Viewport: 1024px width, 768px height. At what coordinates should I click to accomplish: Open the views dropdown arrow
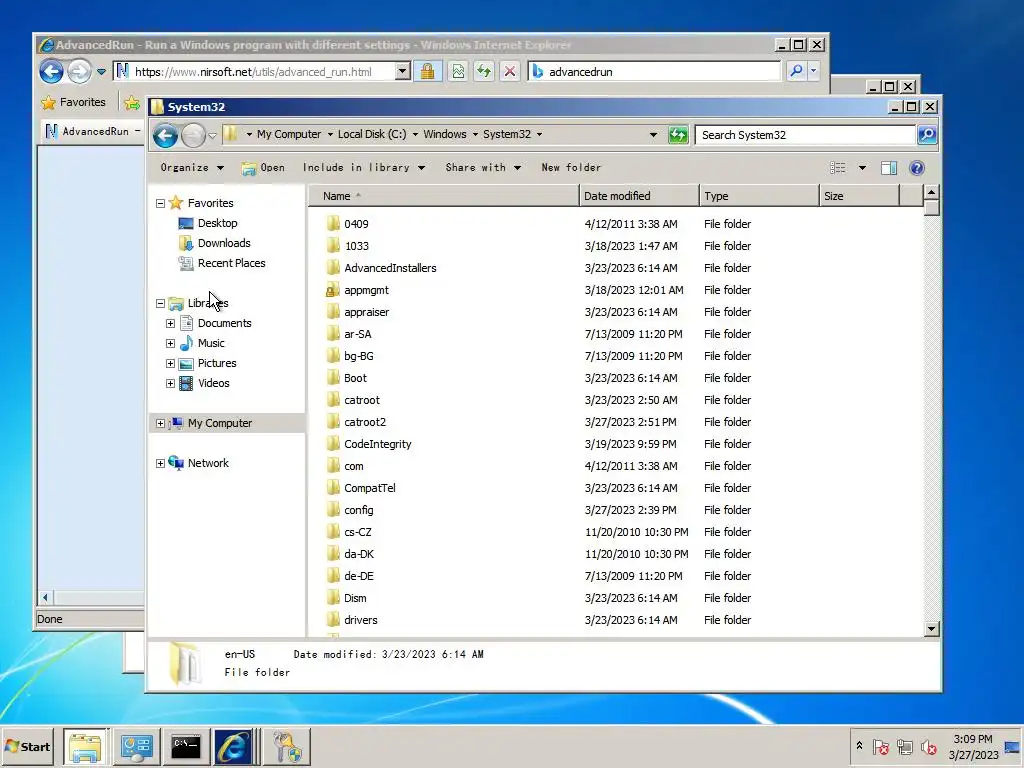[x=862, y=168]
